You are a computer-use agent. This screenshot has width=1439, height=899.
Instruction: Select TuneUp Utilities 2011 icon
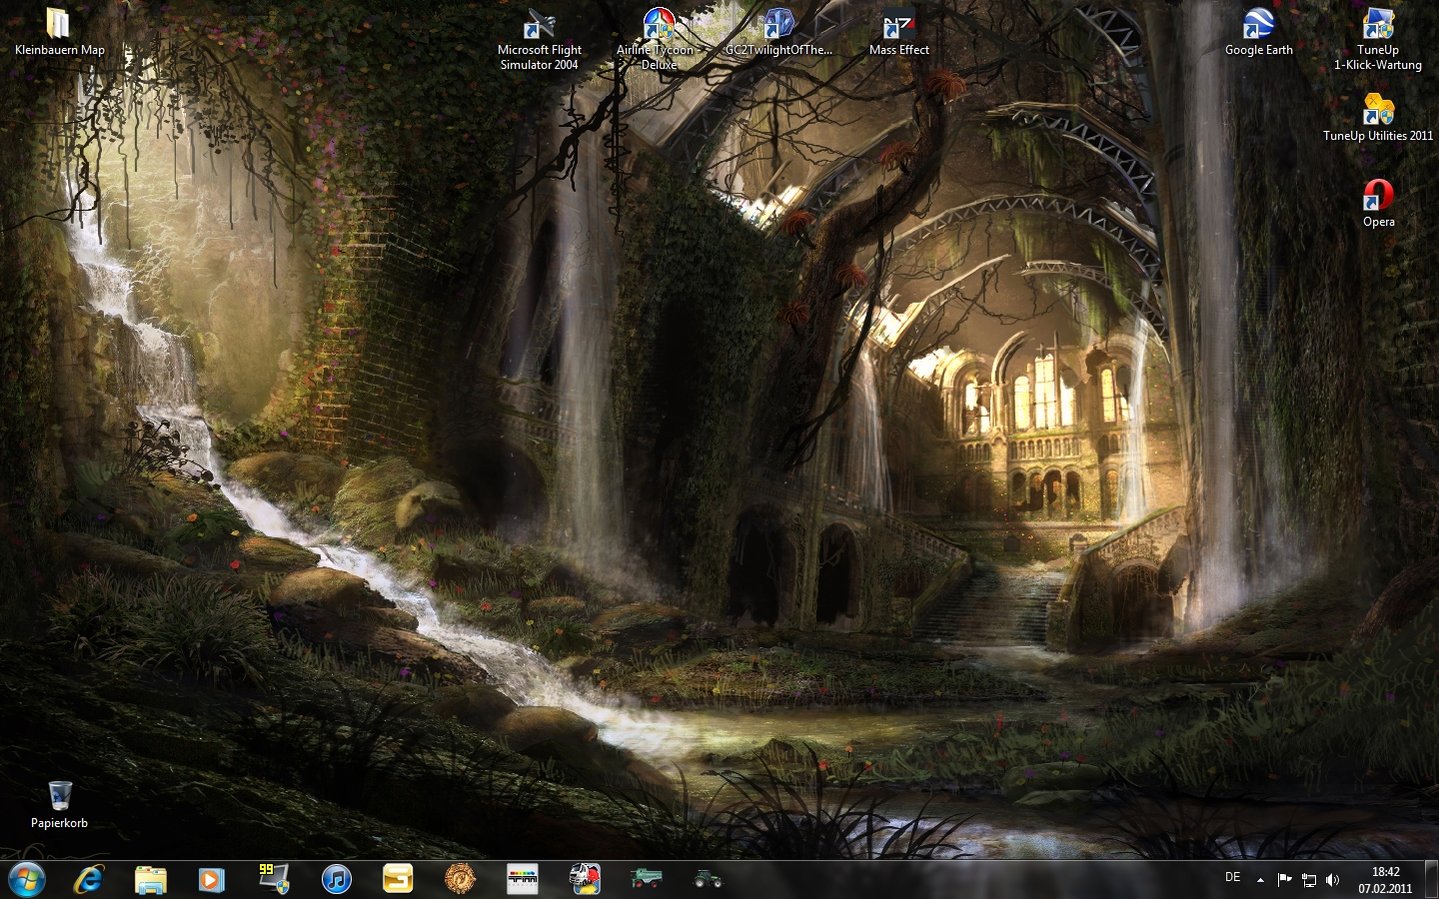click(1378, 109)
